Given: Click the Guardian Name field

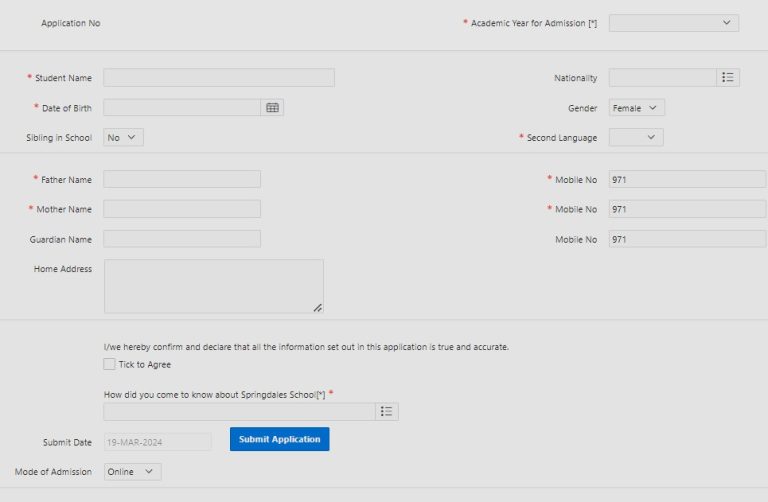Looking at the screenshot, I should [182, 239].
